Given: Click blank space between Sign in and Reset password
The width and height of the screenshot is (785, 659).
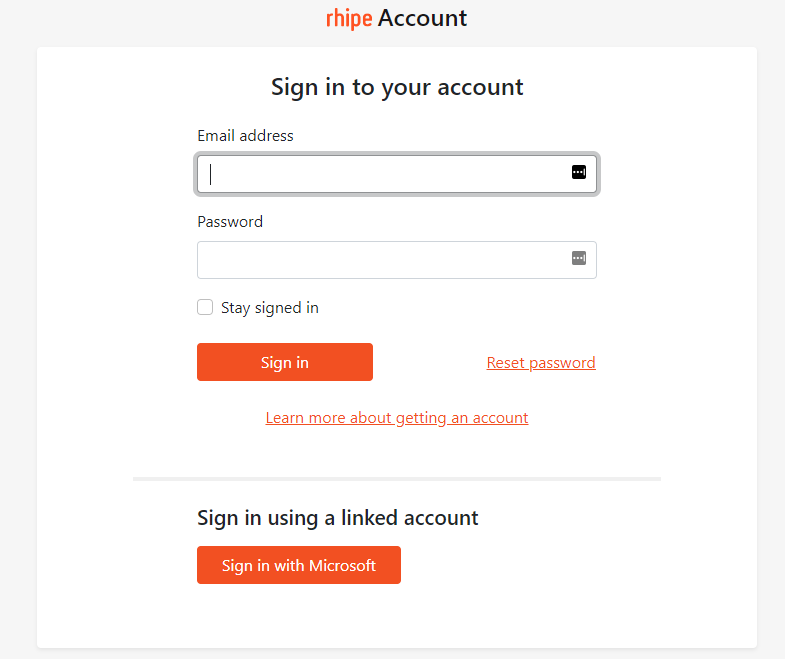Looking at the screenshot, I should click(x=430, y=363).
